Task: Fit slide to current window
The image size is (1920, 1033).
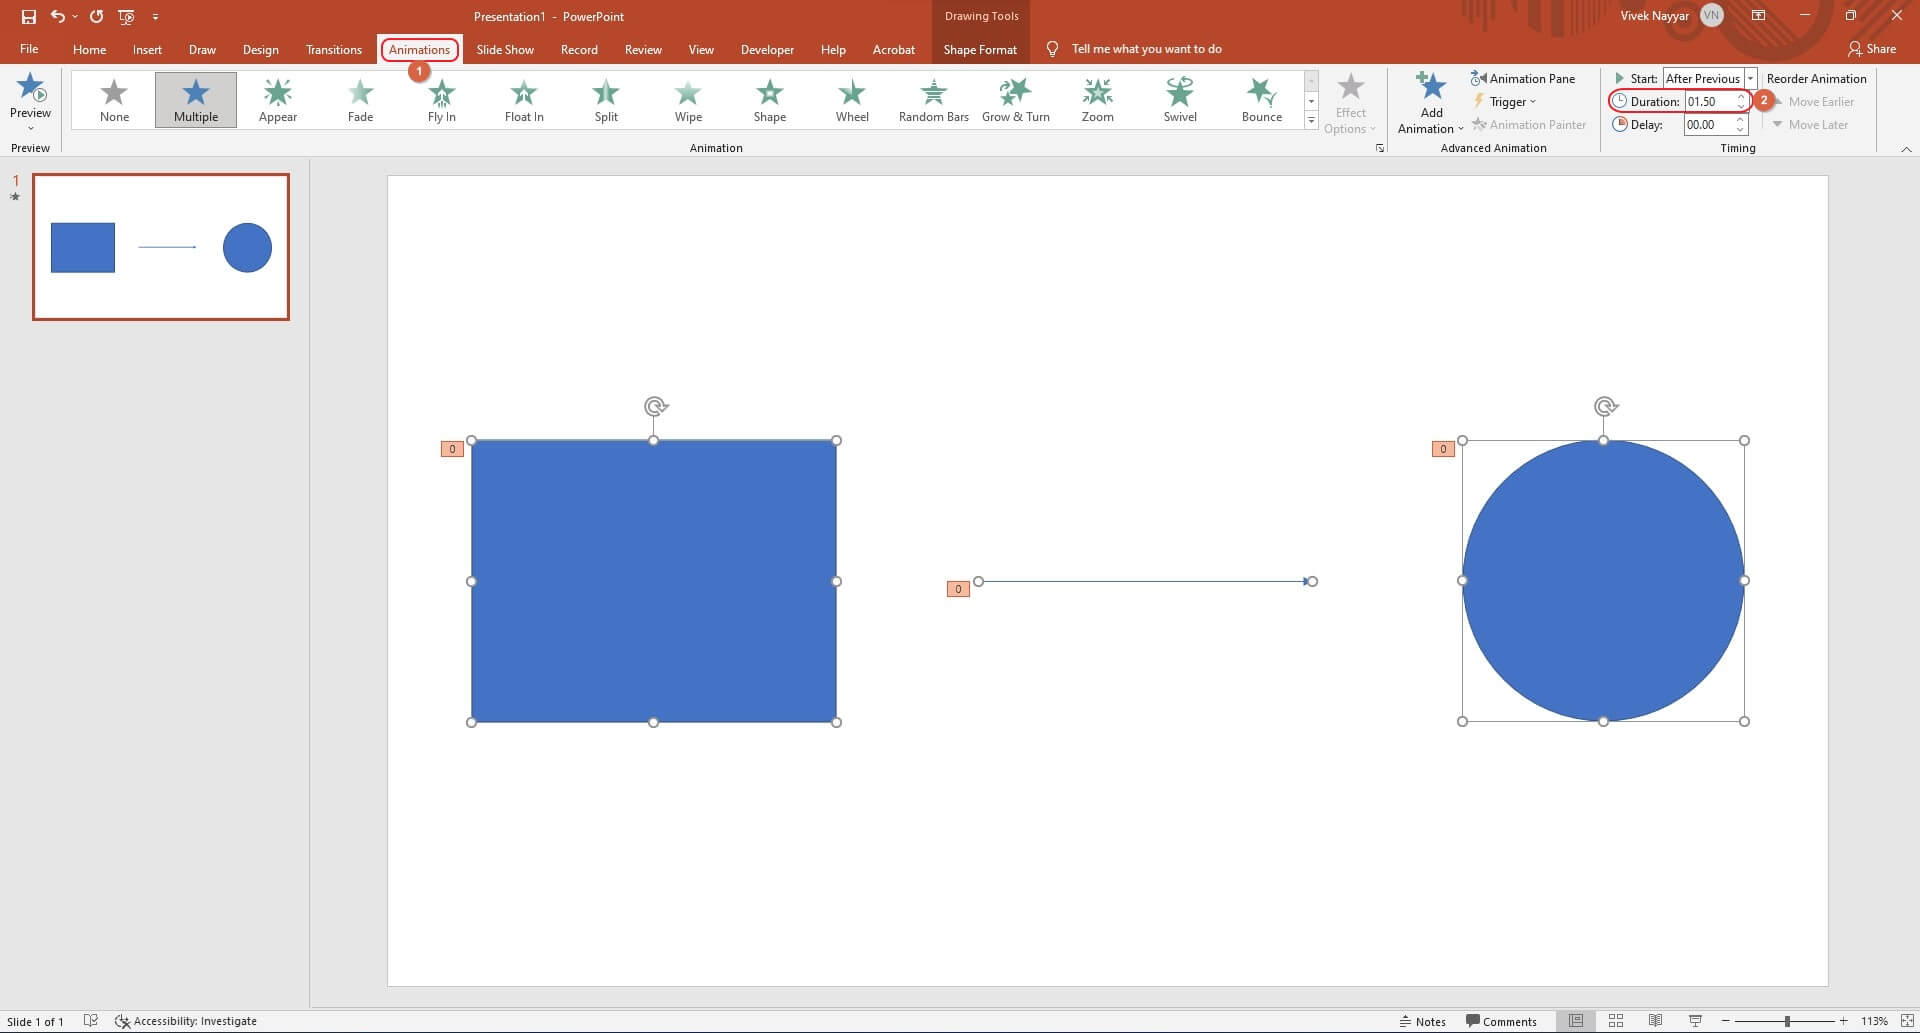Action: (x=1906, y=1021)
